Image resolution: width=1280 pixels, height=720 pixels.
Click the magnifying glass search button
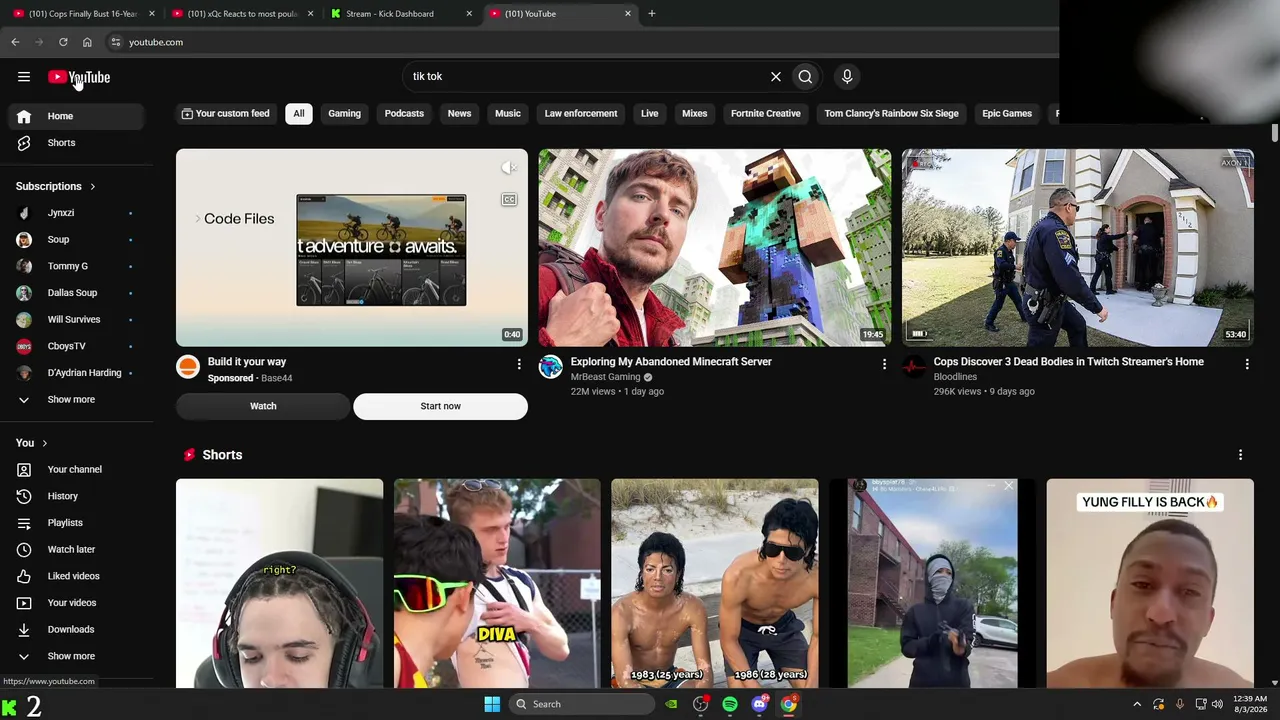point(805,76)
